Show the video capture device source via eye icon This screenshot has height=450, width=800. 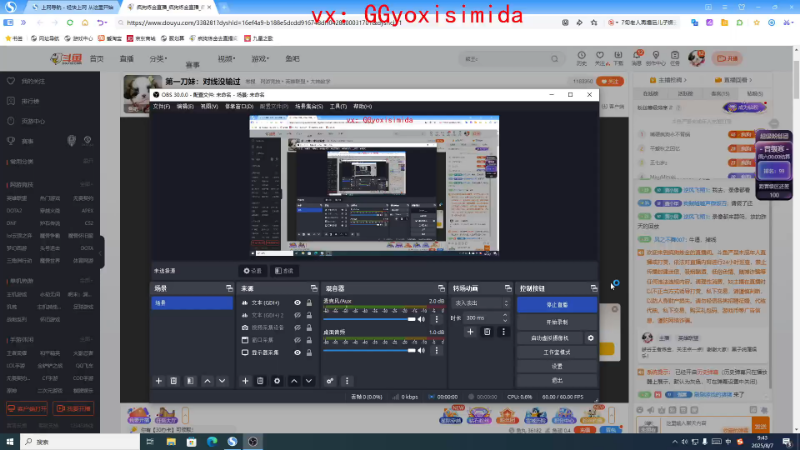tap(297, 328)
